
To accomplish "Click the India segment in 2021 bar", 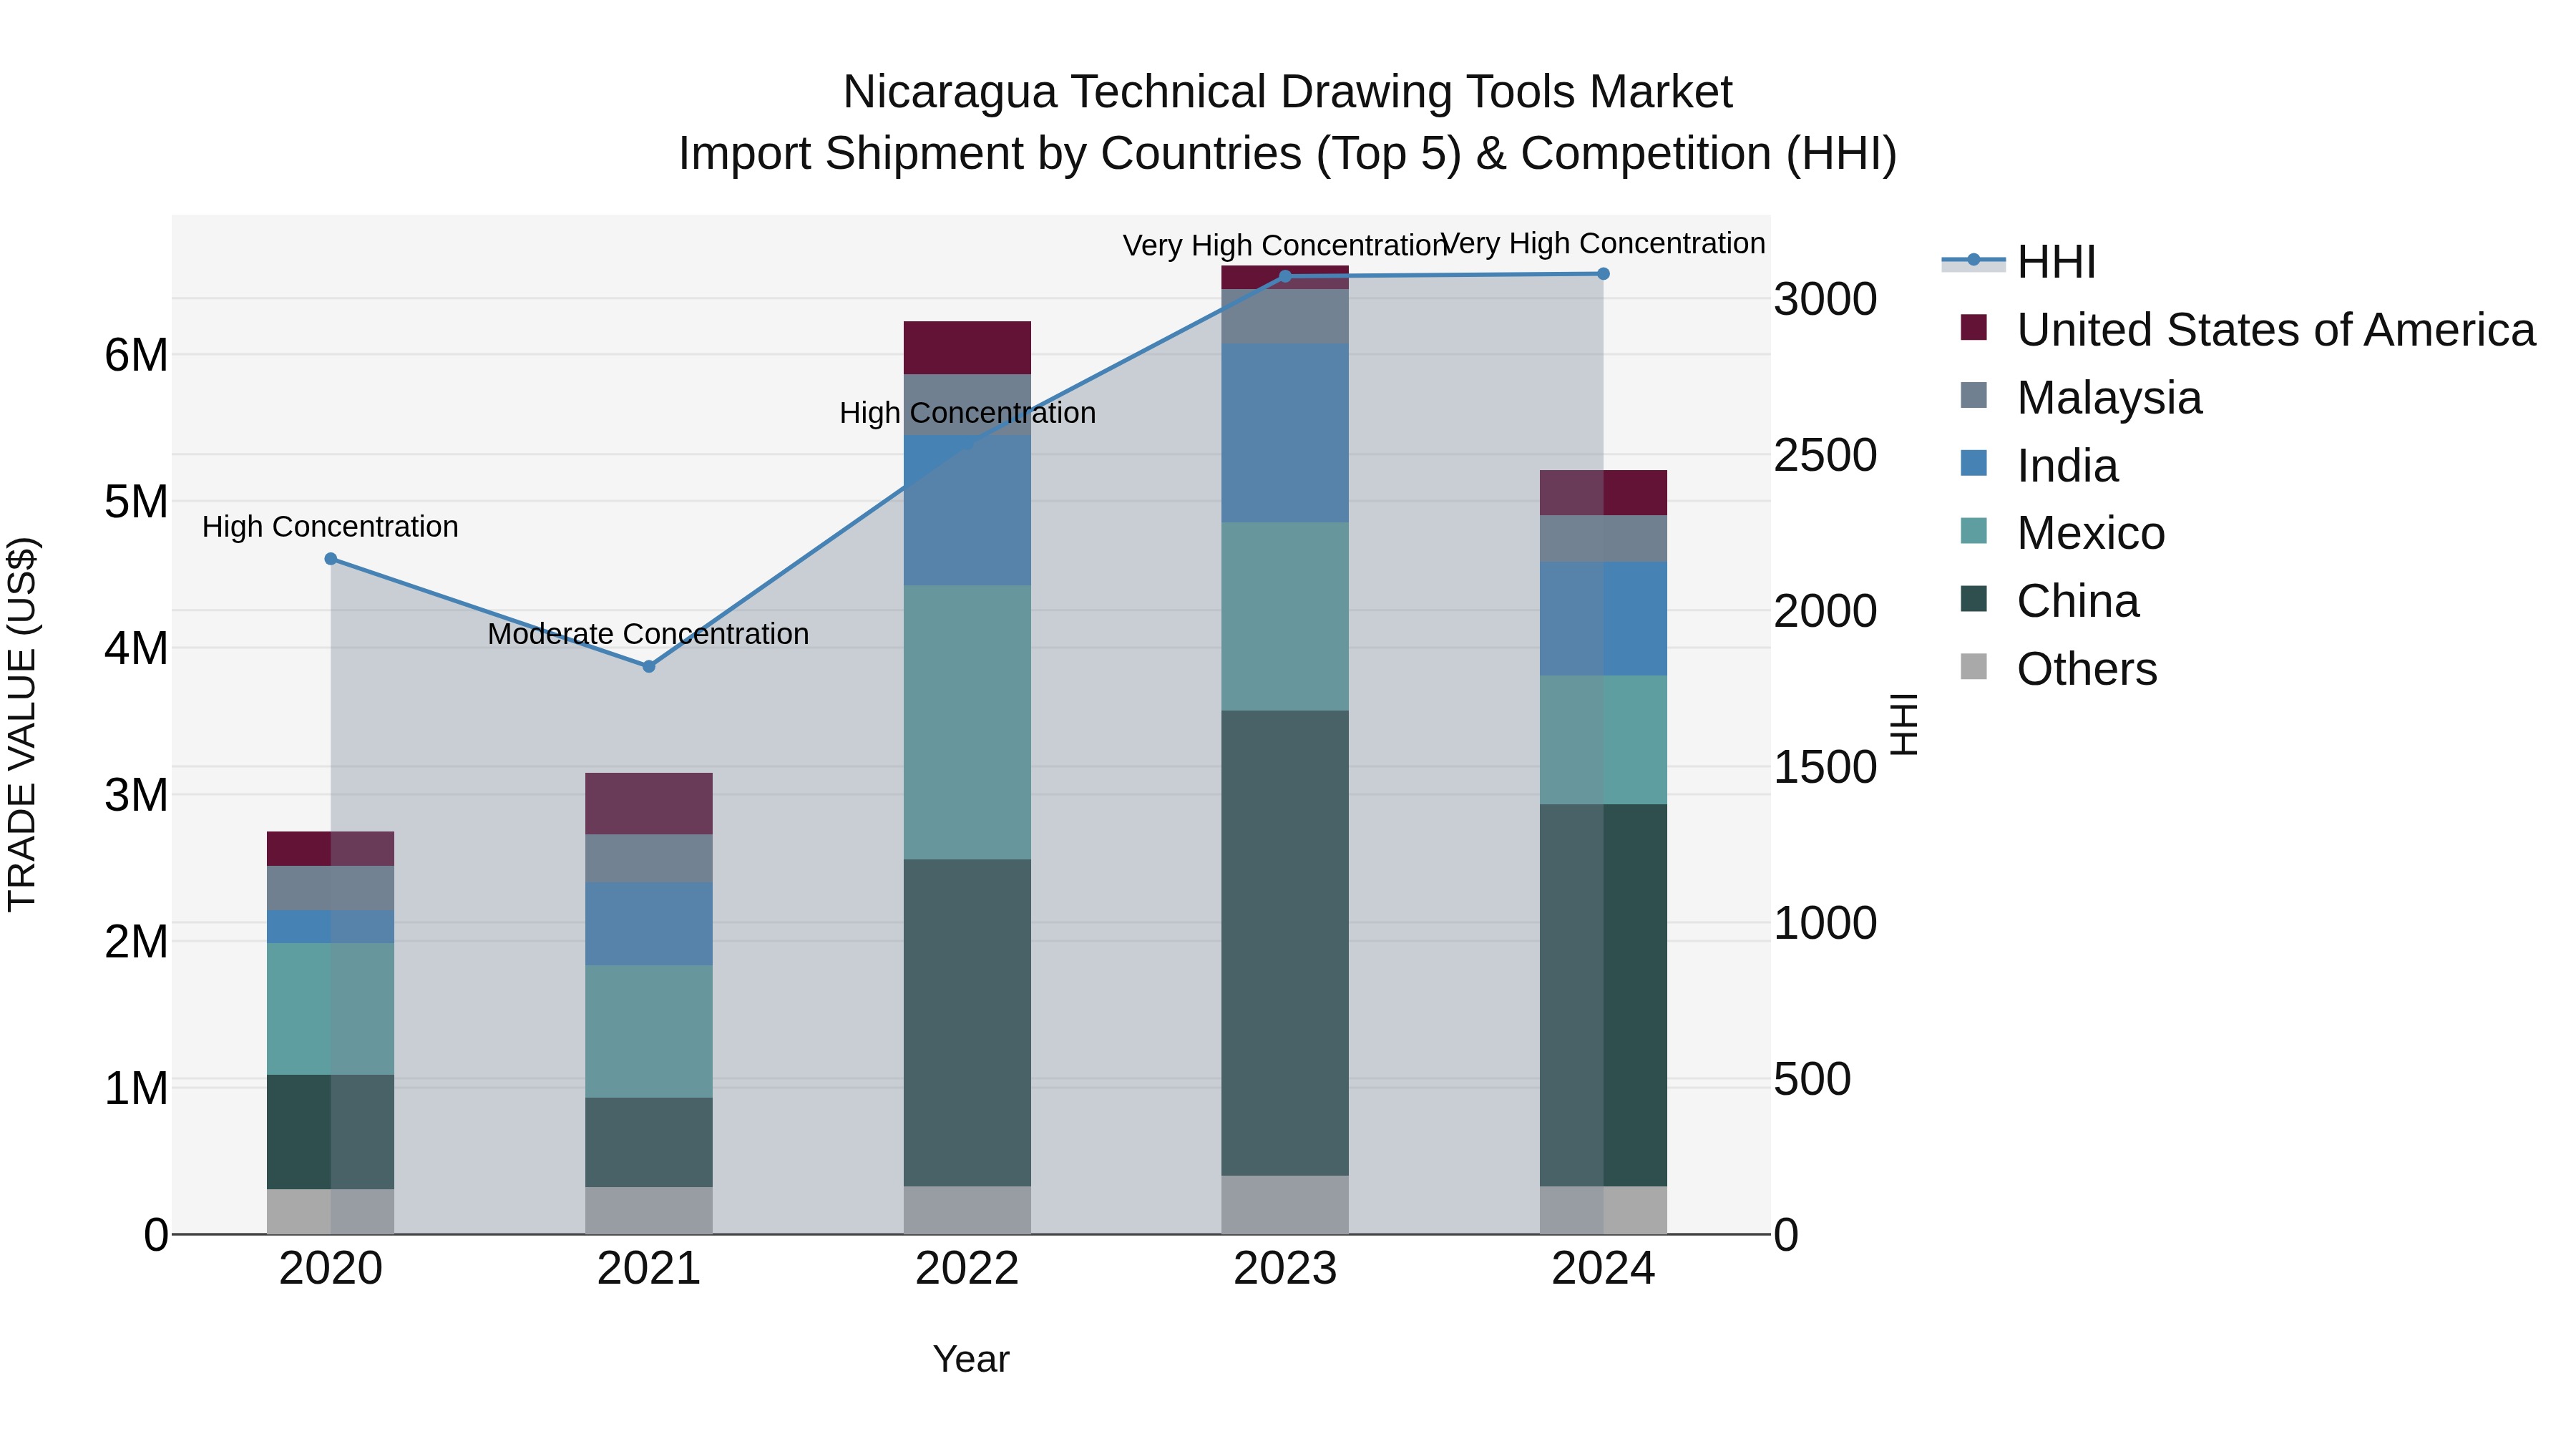I will pyautogui.click(x=649, y=924).
